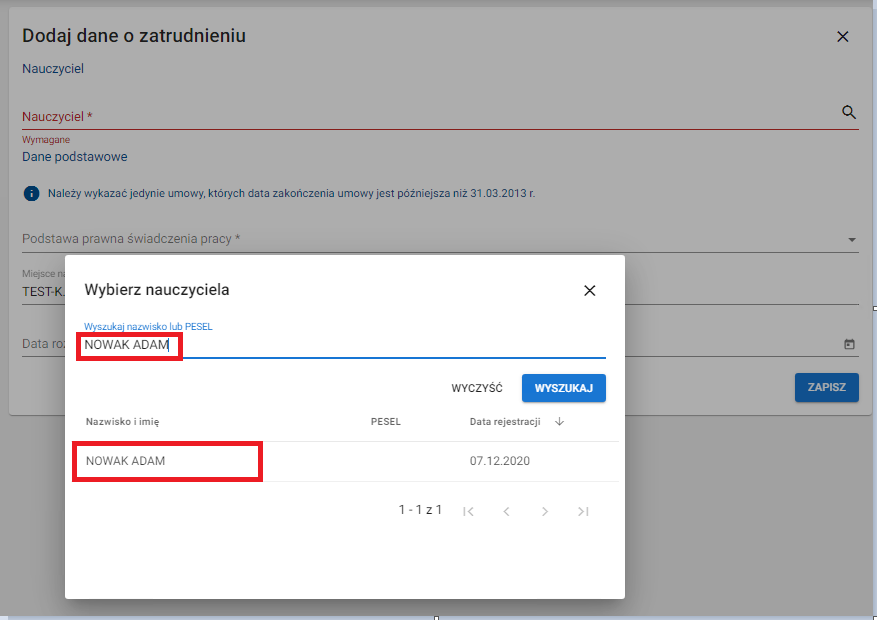This screenshot has height=620, width=877.
Task: Click the search field containing NOWAK ADAM
Action: click(340, 345)
